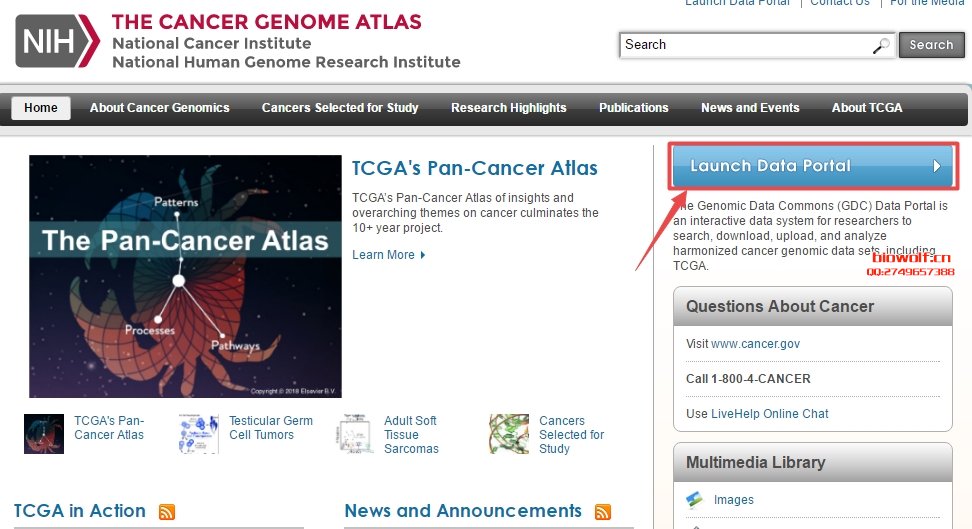Click the Learn More arrow icon
This screenshot has width=972, height=529.
(x=423, y=255)
